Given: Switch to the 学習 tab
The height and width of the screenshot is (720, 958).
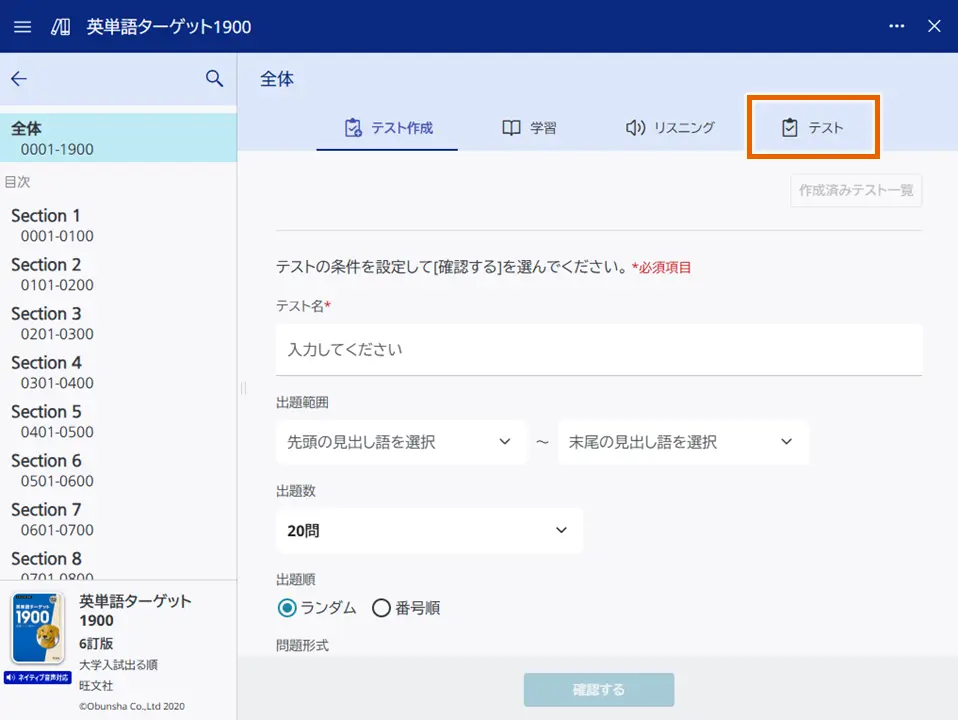Looking at the screenshot, I should 528,127.
